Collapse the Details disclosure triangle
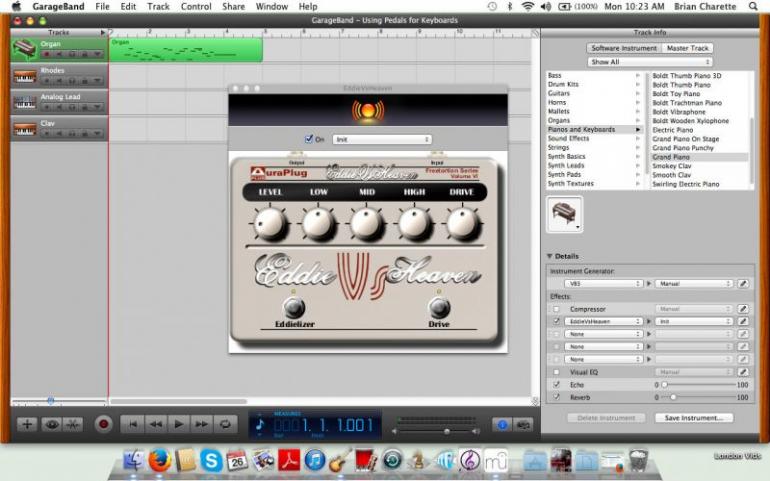This screenshot has width=770, height=481. pos(550,256)
